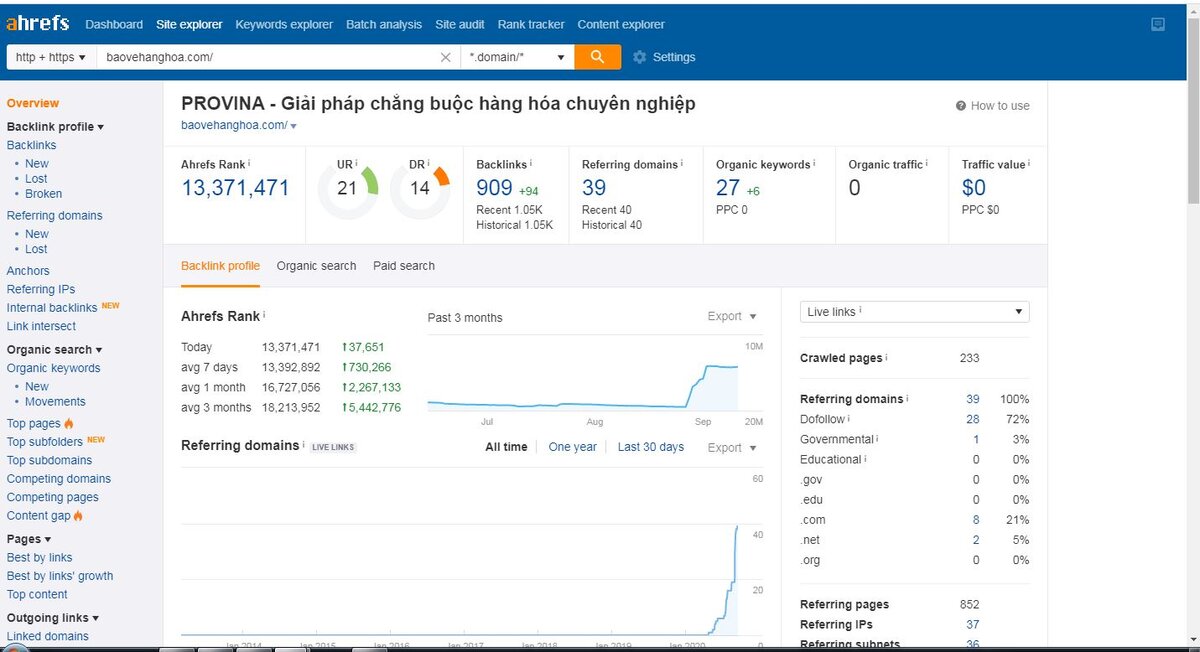Open Linked domains in the sidebar
Image resolution: width=1200 pixels, height=652 pixels.
[48, 636]
